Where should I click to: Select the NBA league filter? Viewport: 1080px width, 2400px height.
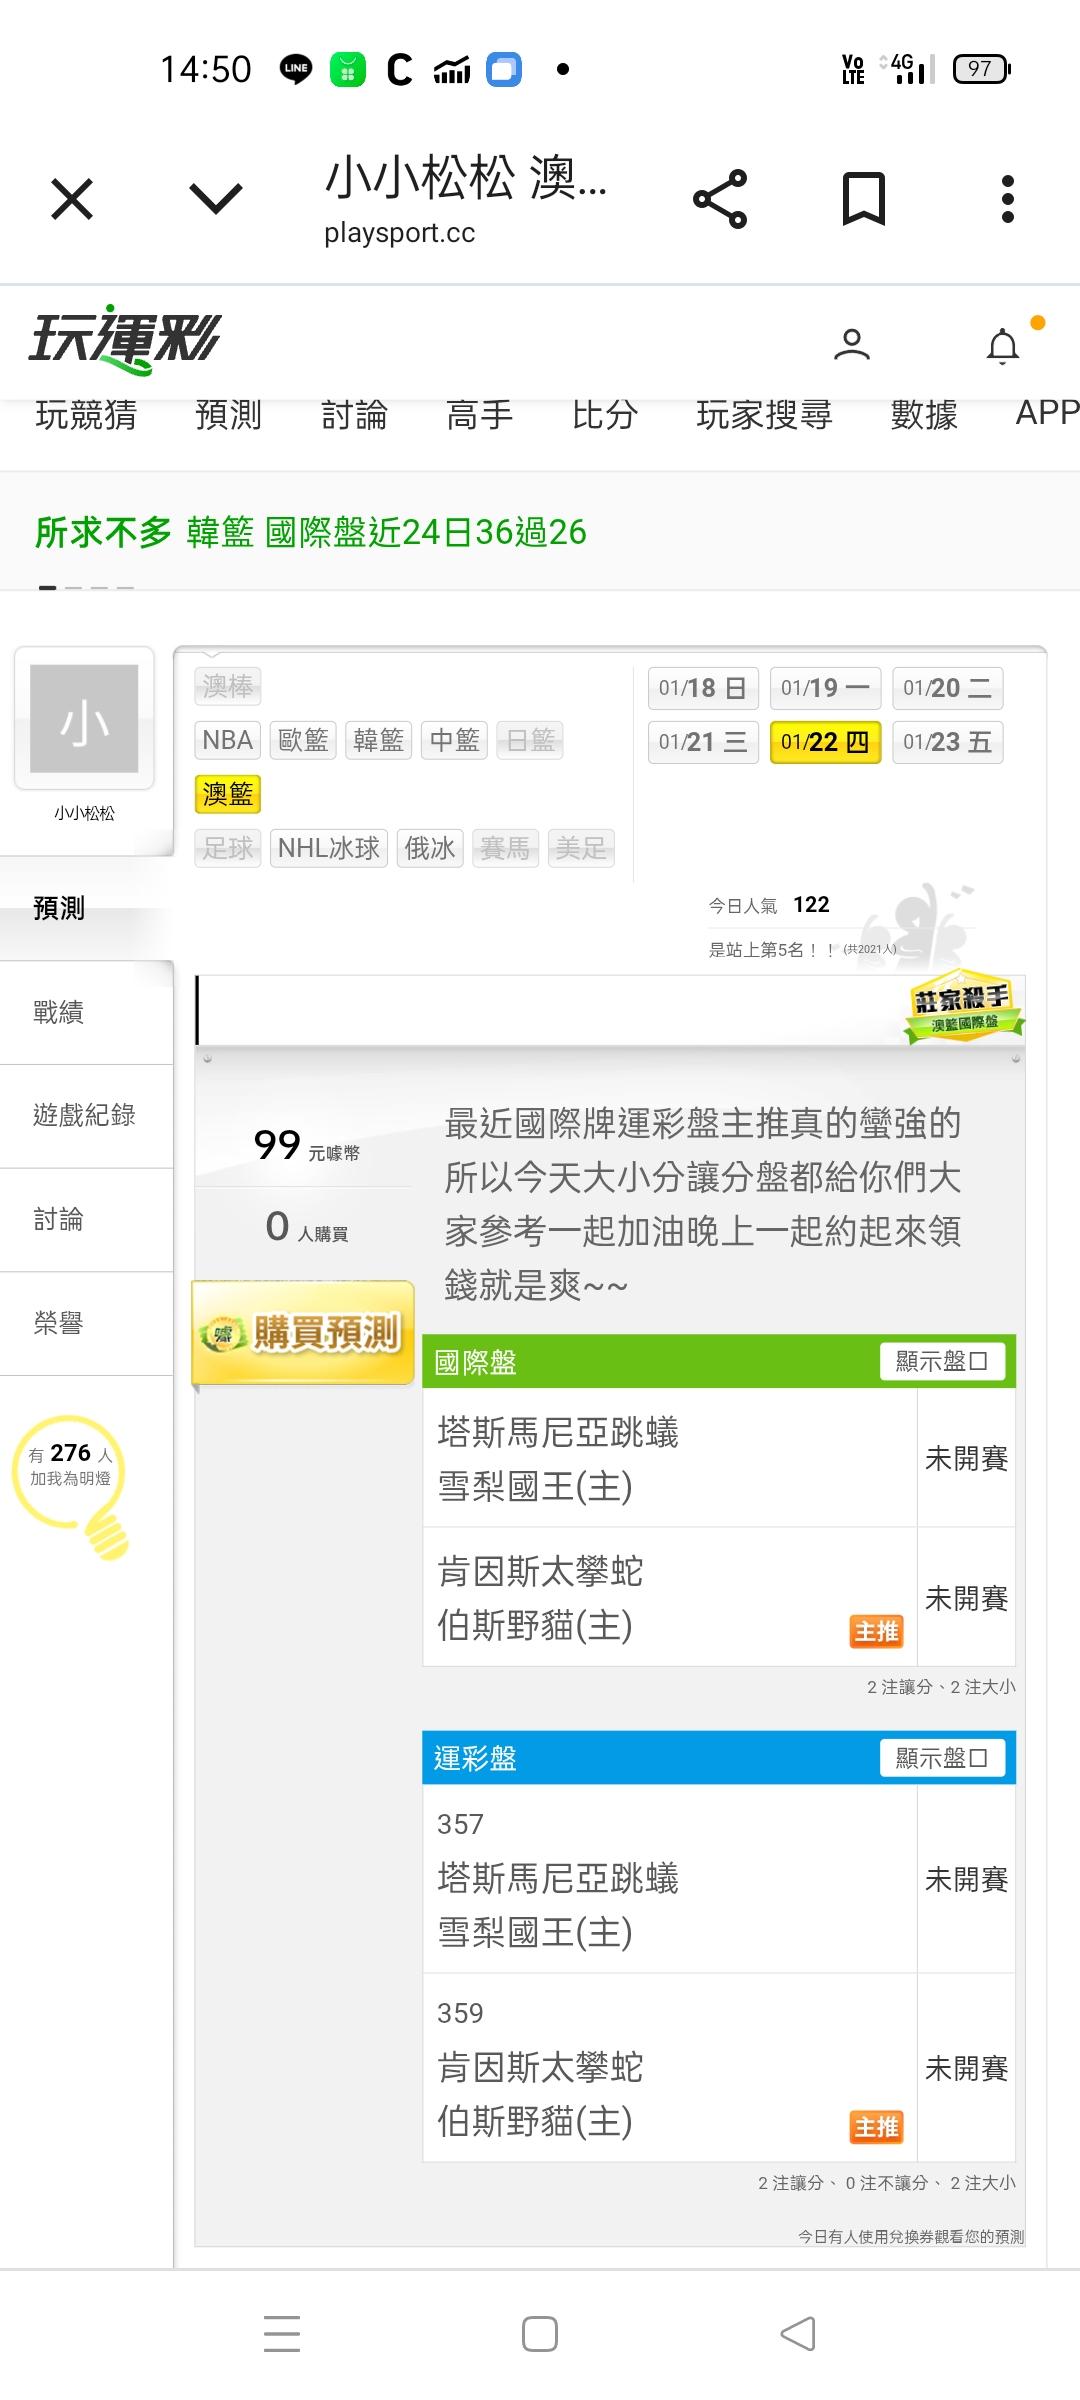click(227, 740)
